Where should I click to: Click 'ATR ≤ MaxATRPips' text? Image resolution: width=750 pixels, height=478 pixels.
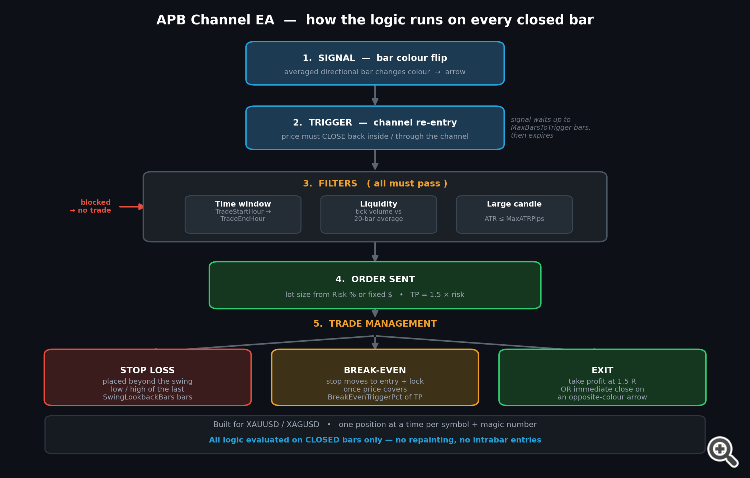click(x=514, y=219)
